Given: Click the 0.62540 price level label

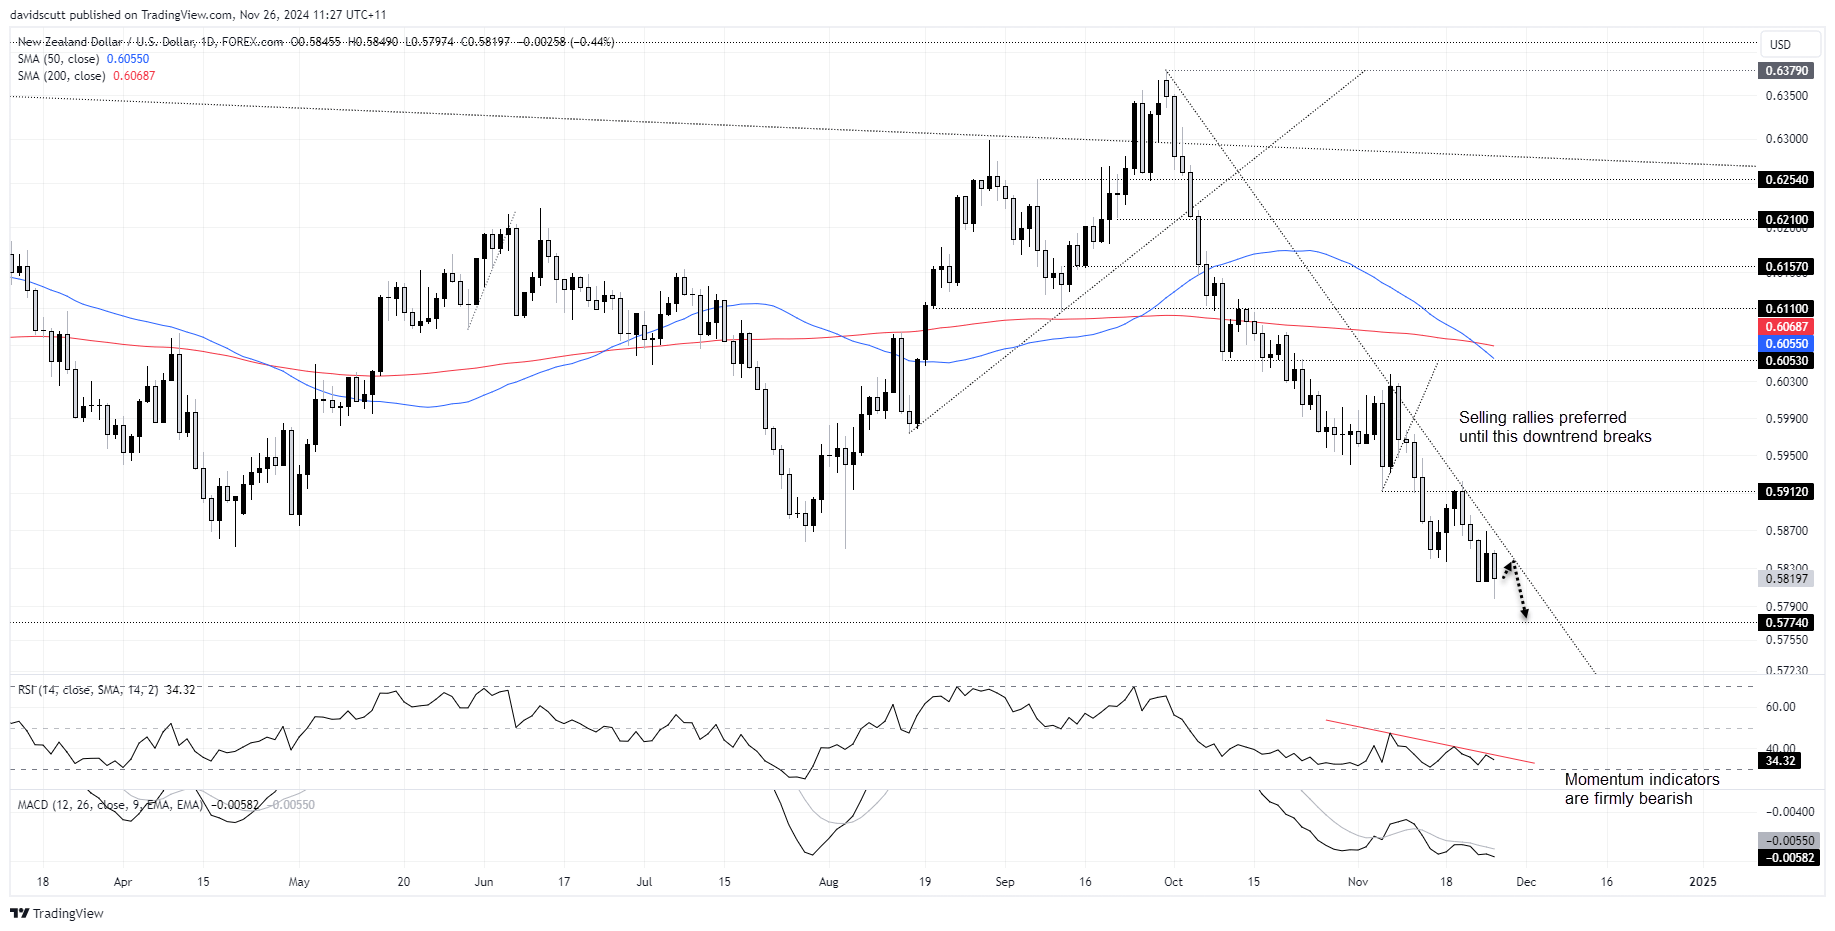Looking at the screenshot, I should (1786, 180).
